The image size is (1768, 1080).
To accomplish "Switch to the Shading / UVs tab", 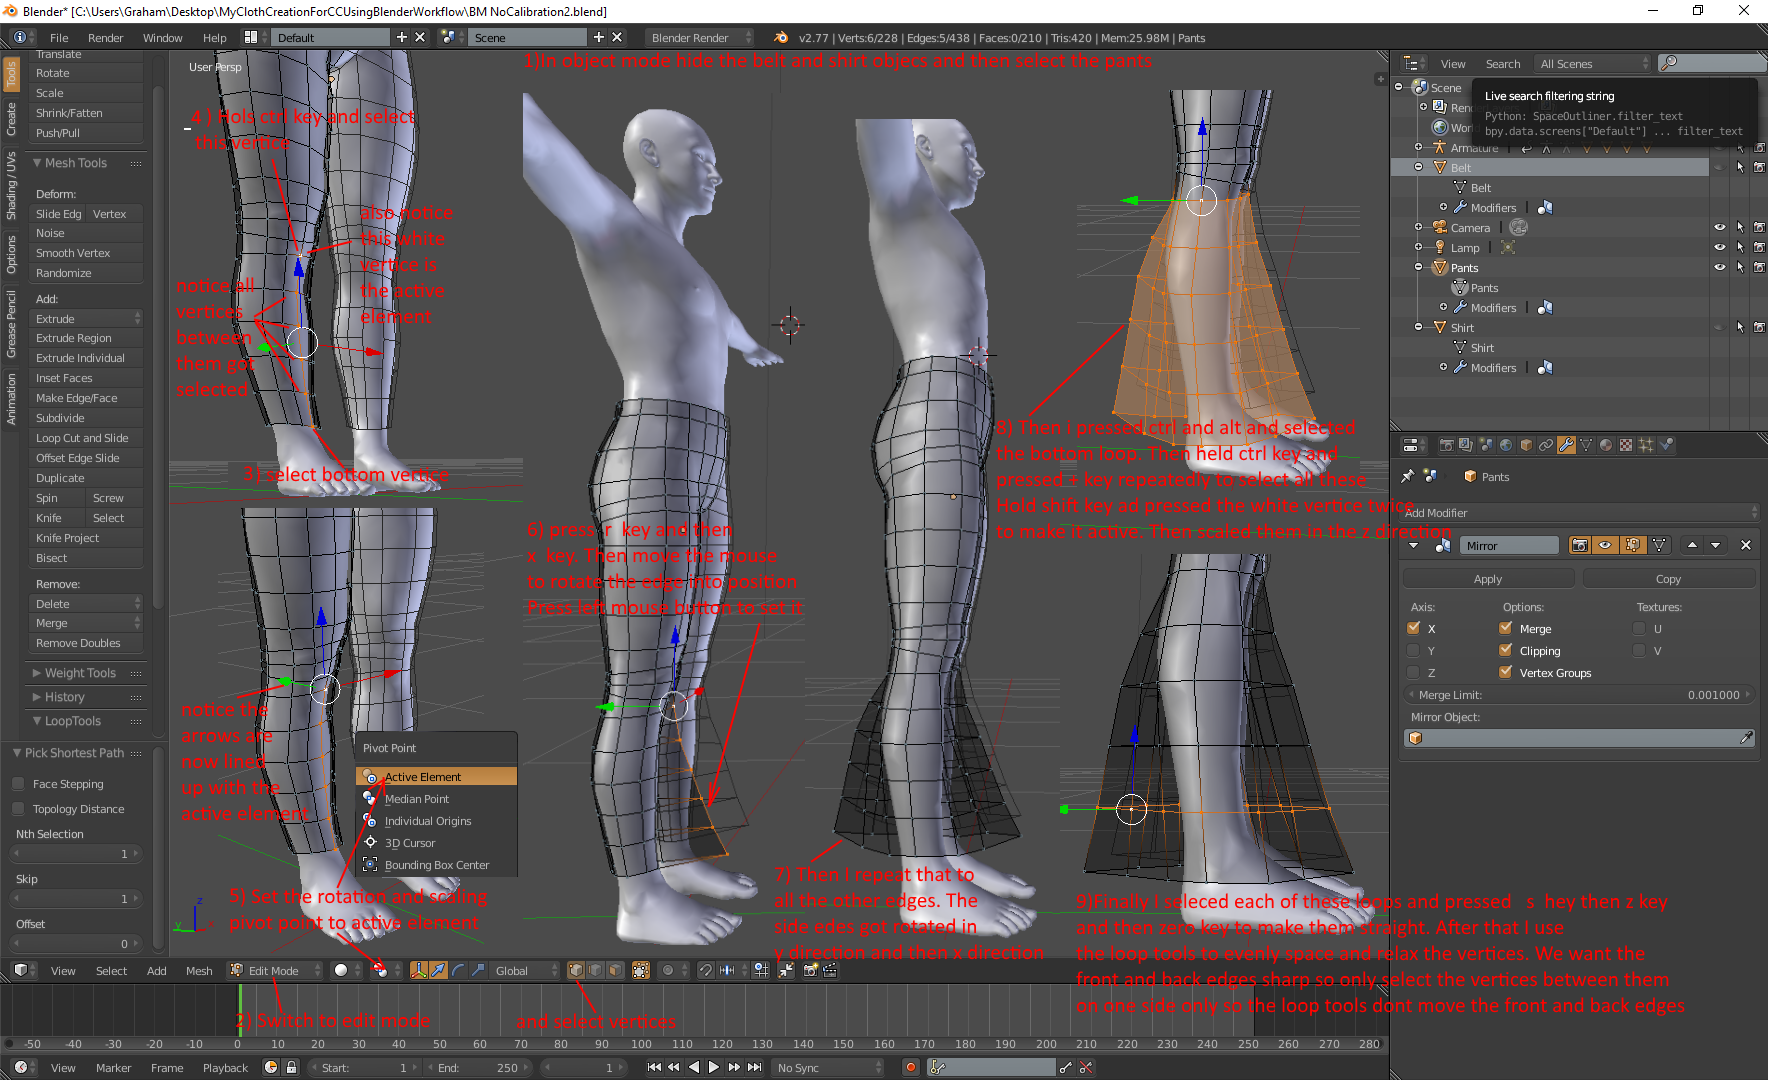I will coord(11,186).
